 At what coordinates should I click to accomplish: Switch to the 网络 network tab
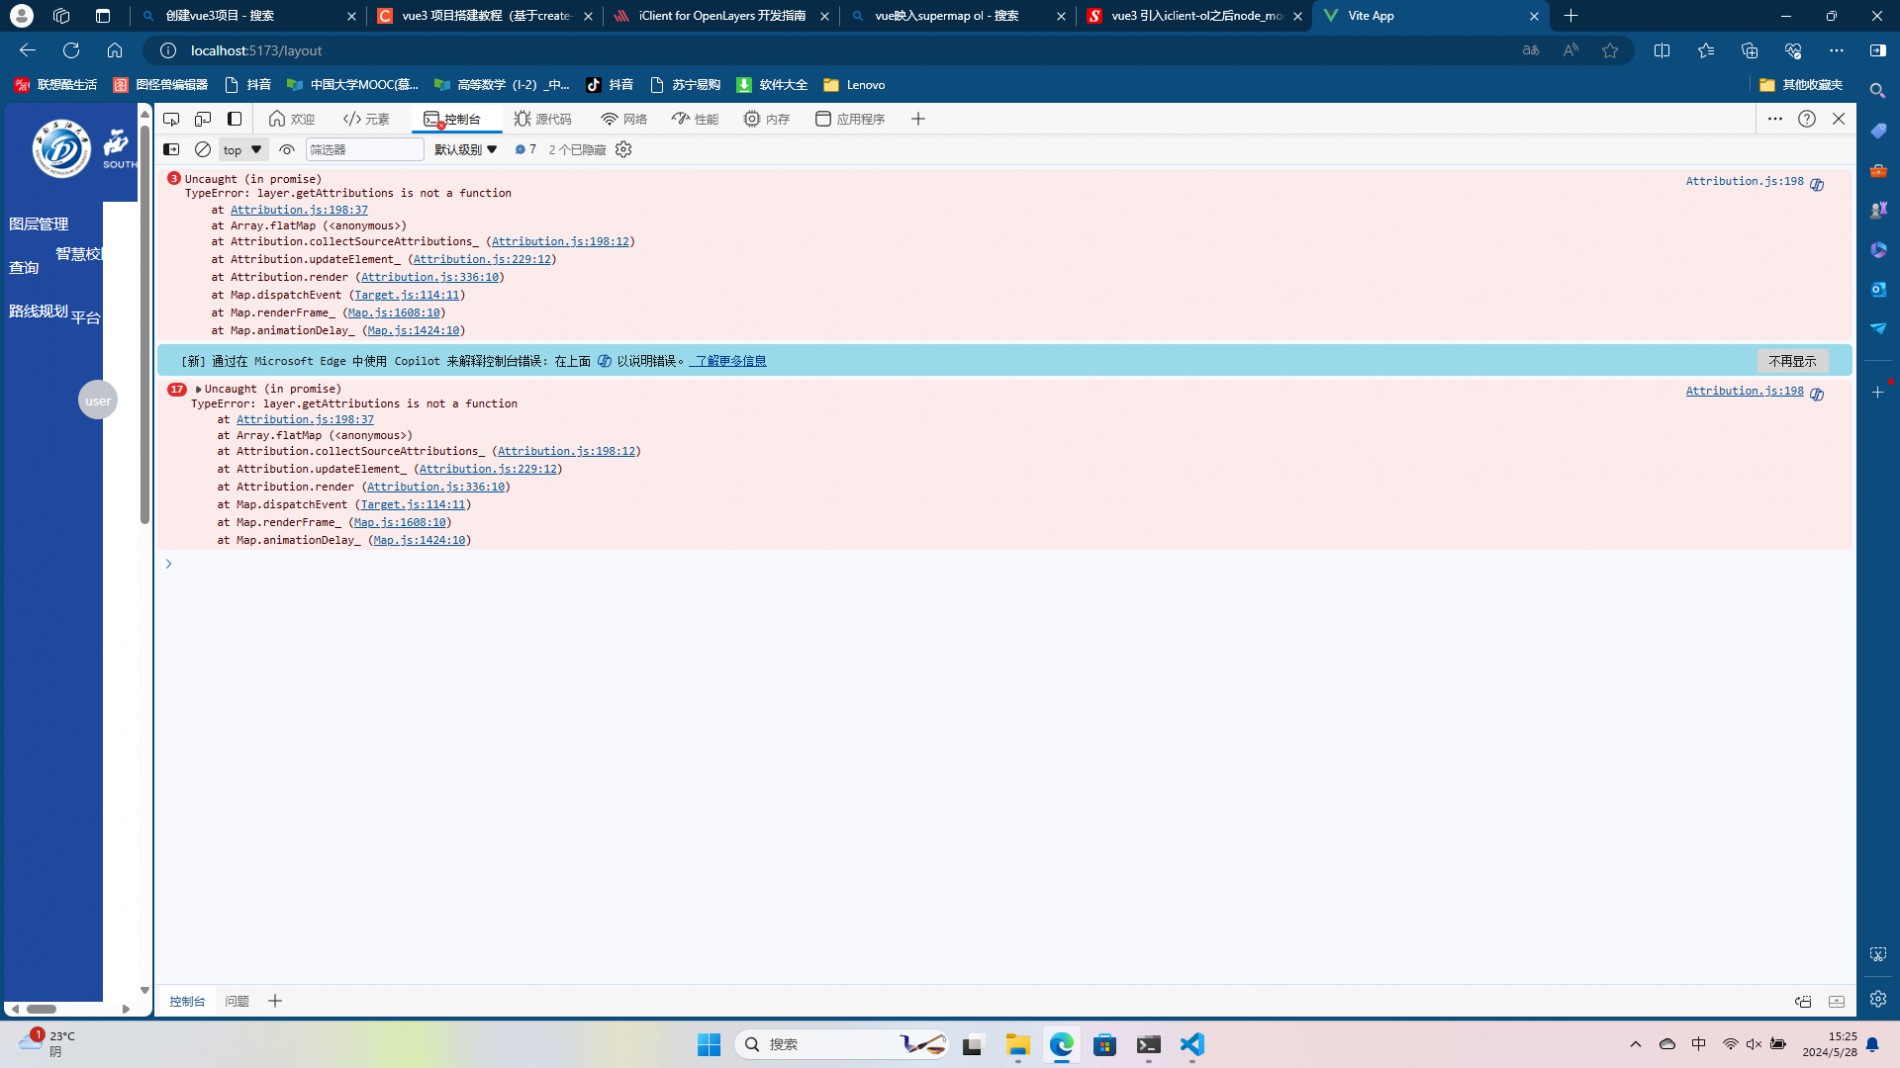(x=625, y=119)
